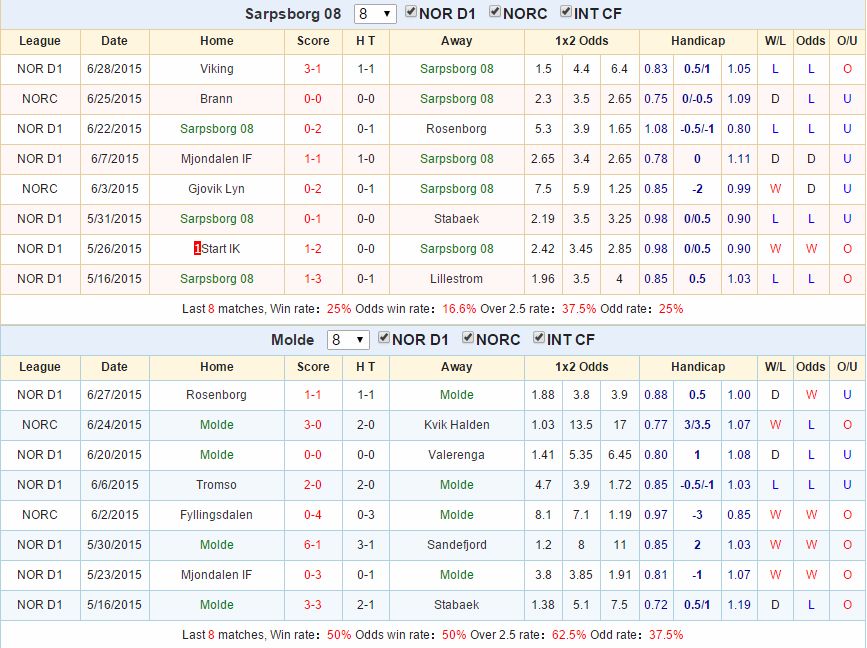867x648 pixels.
Task: Click odds value 1.19 in Molde vs Stabaek row
Action: click(x=739, y=605)
